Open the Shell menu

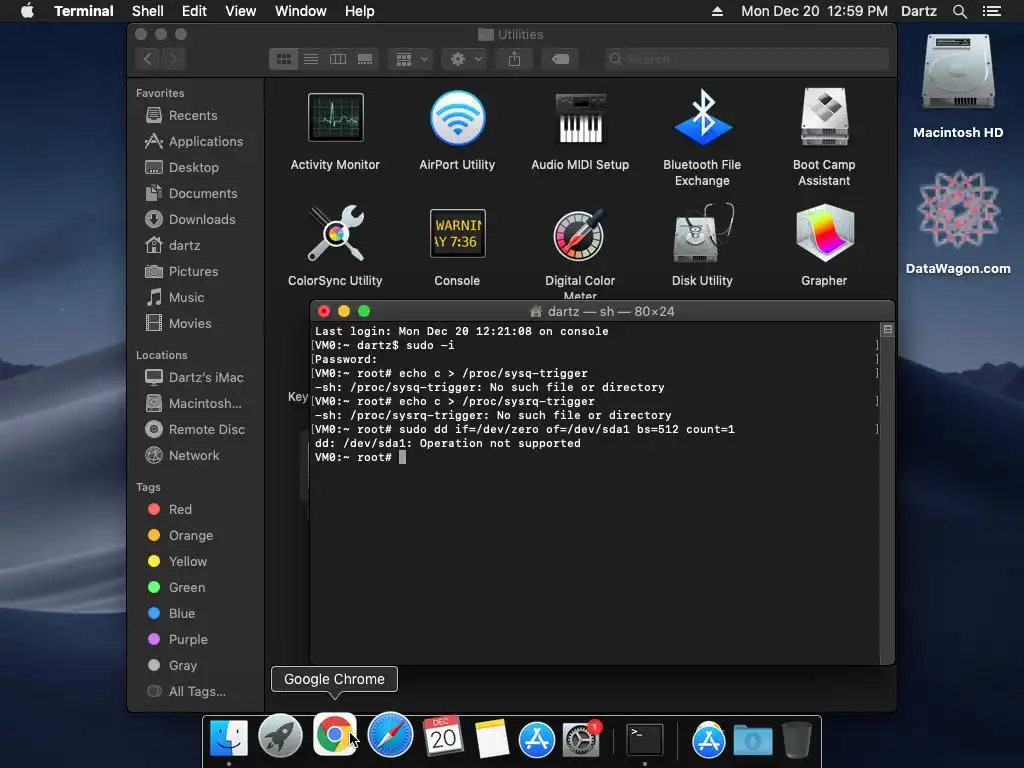click(148, 11)
